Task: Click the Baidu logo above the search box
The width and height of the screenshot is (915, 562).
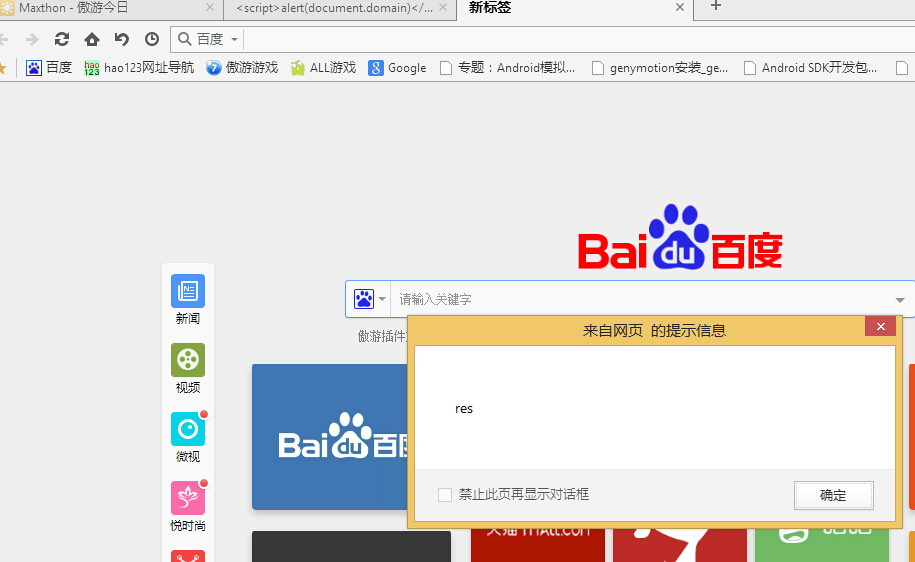Action: click(x=680, y=238)
